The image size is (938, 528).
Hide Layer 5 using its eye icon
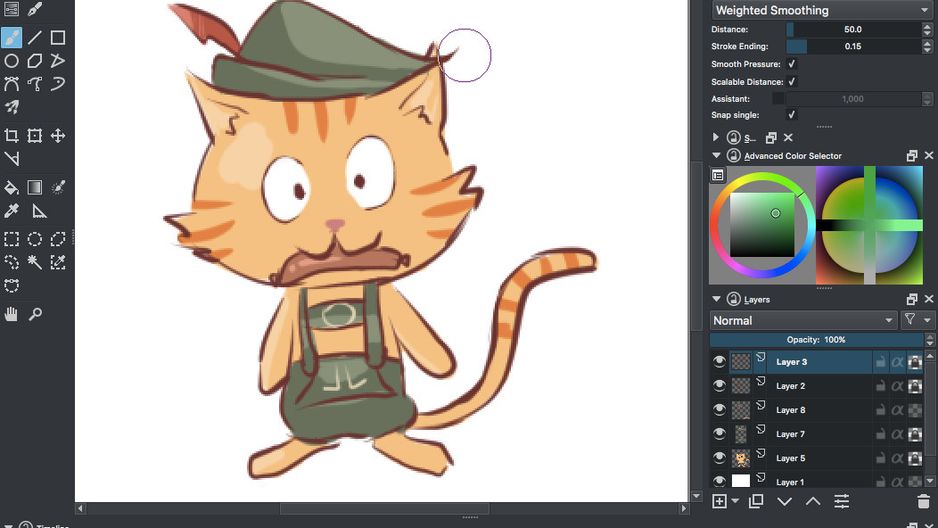[719, 458]
